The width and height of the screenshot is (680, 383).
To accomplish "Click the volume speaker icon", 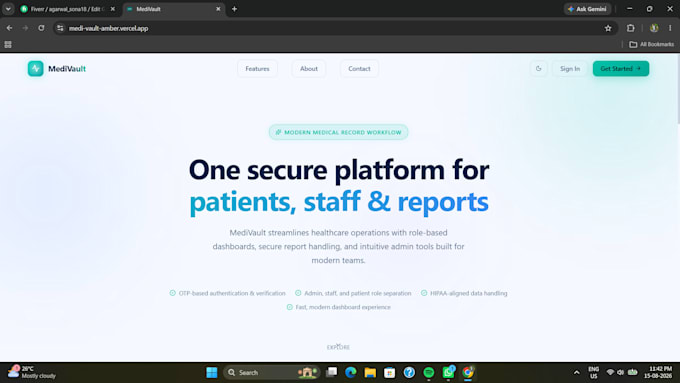I will pyautogui.click(x=621, y=372).
